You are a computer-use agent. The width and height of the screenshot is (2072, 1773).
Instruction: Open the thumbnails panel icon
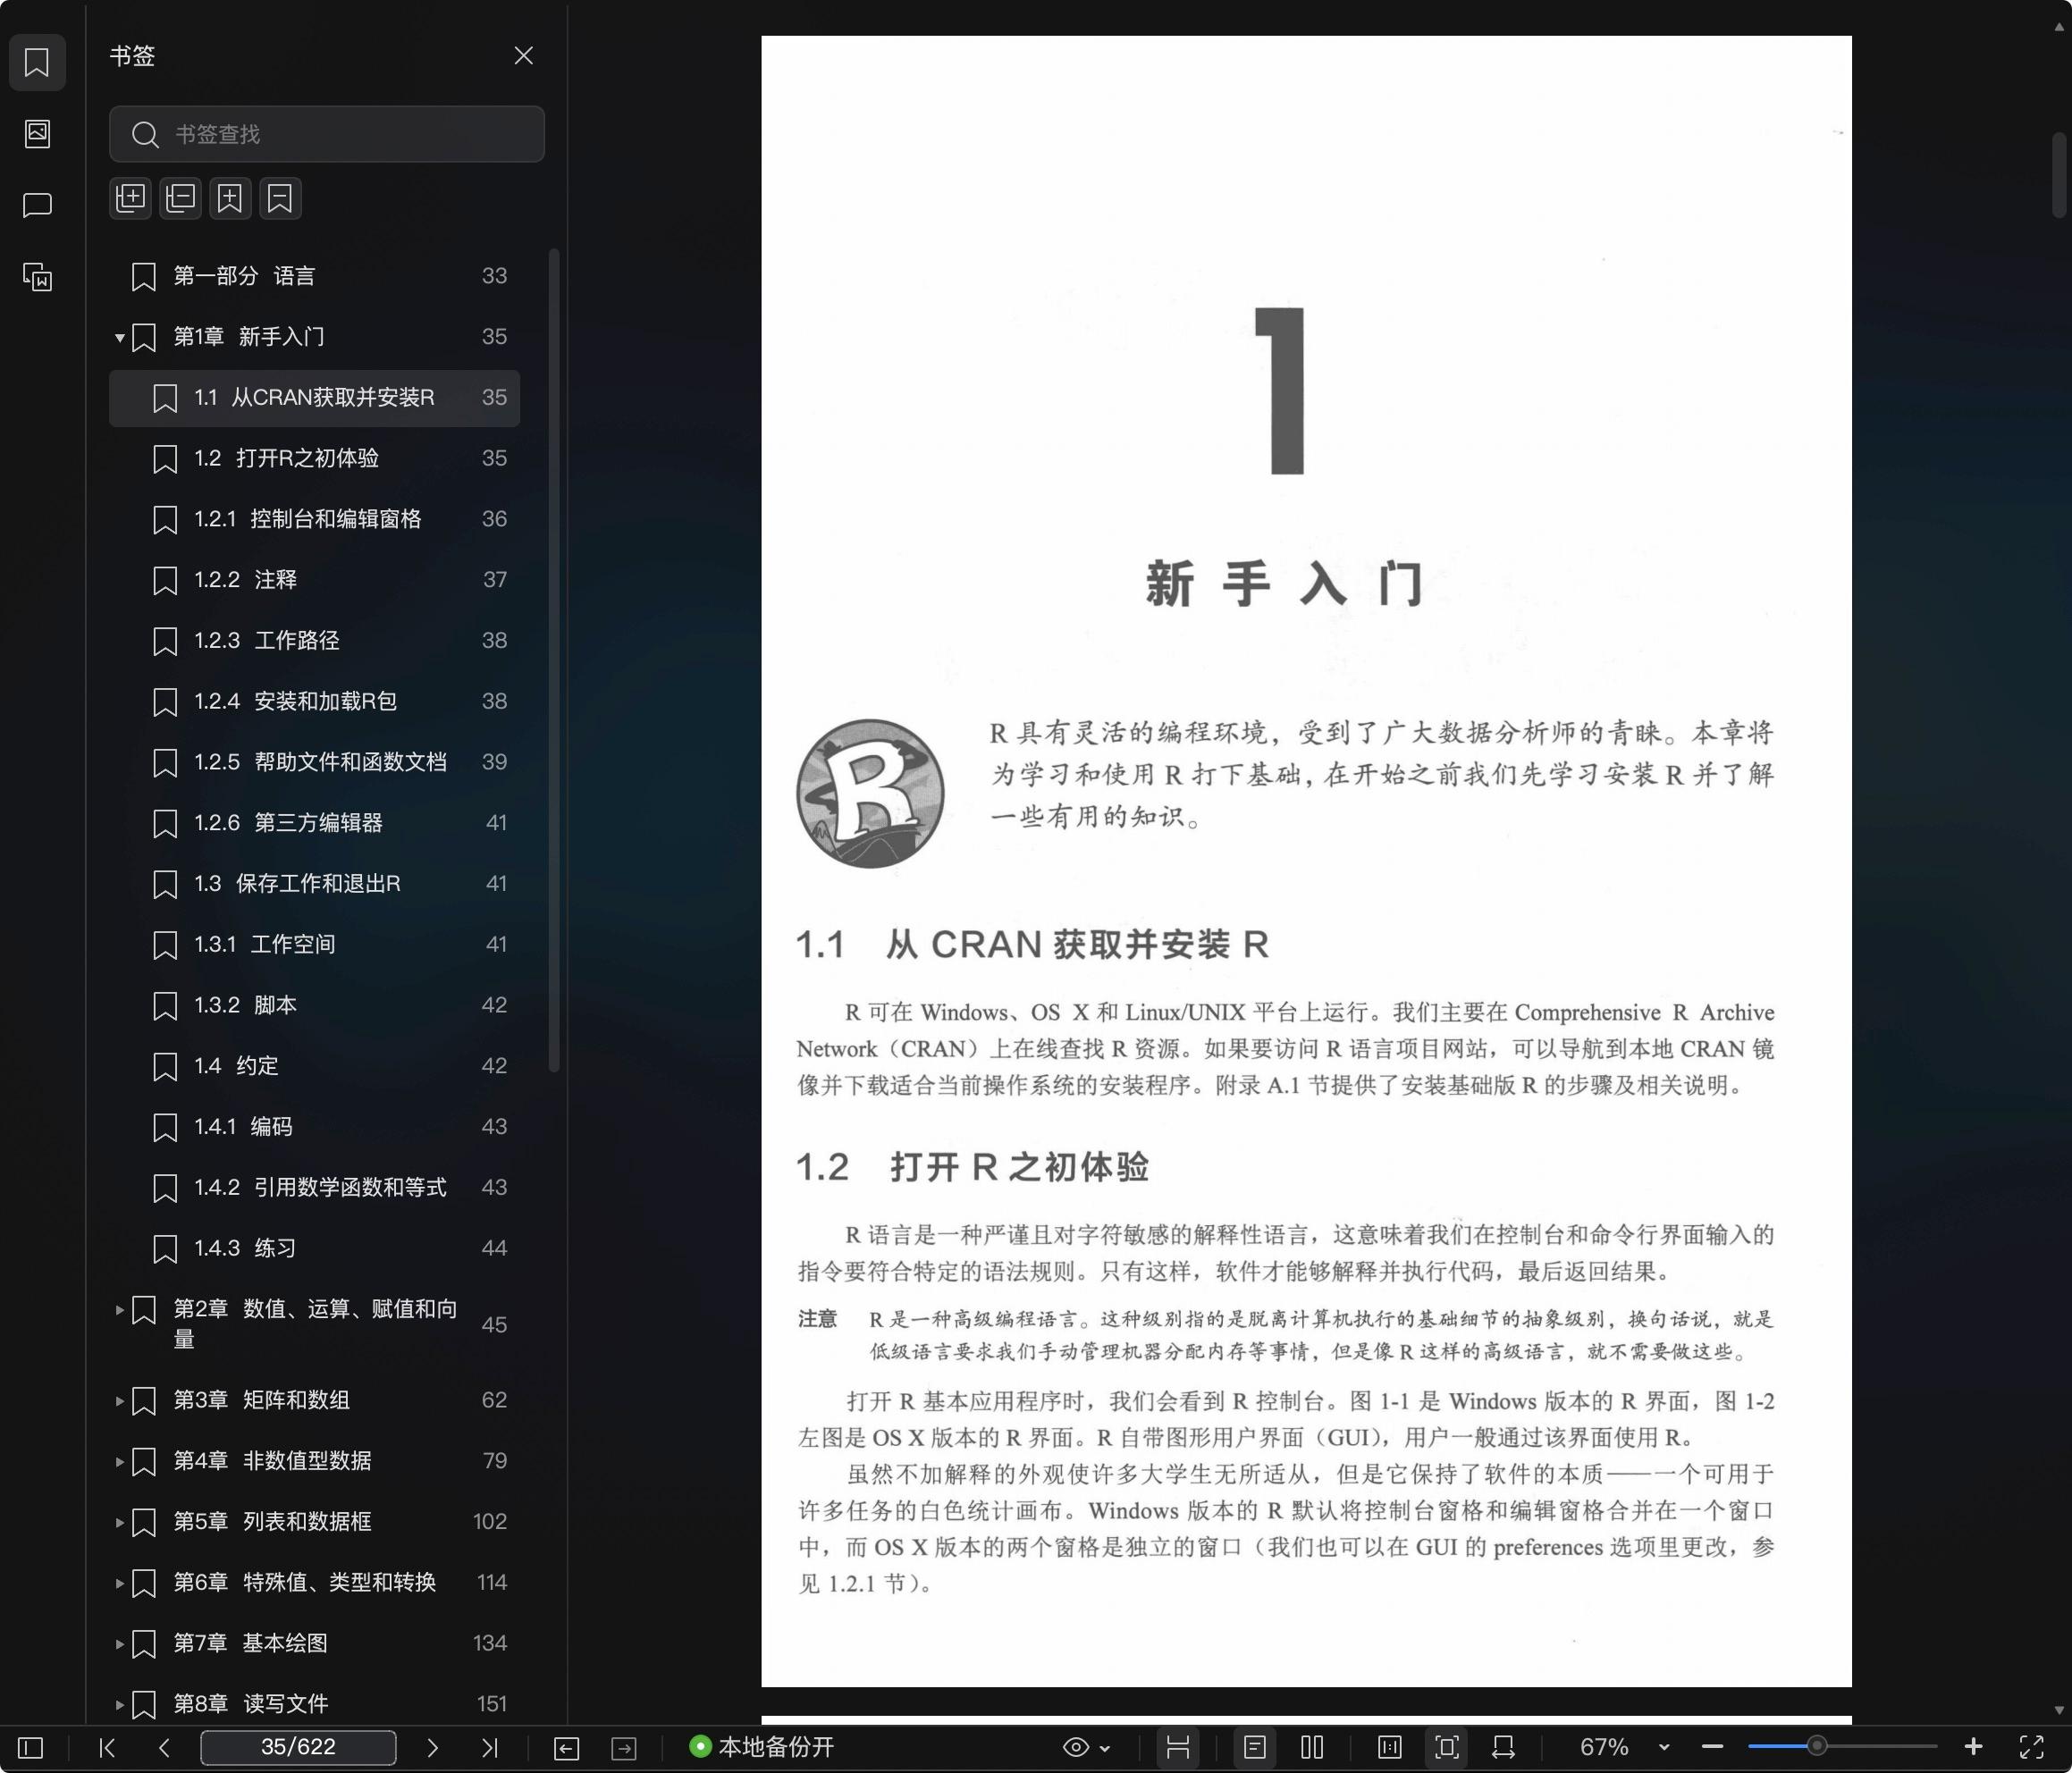[x=37, y=133]
